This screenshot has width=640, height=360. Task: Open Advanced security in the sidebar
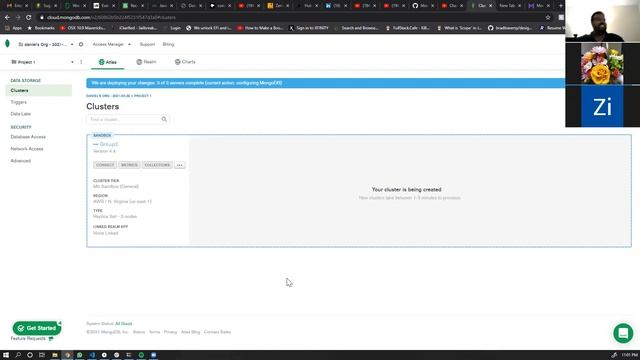(x=20, y=160)
